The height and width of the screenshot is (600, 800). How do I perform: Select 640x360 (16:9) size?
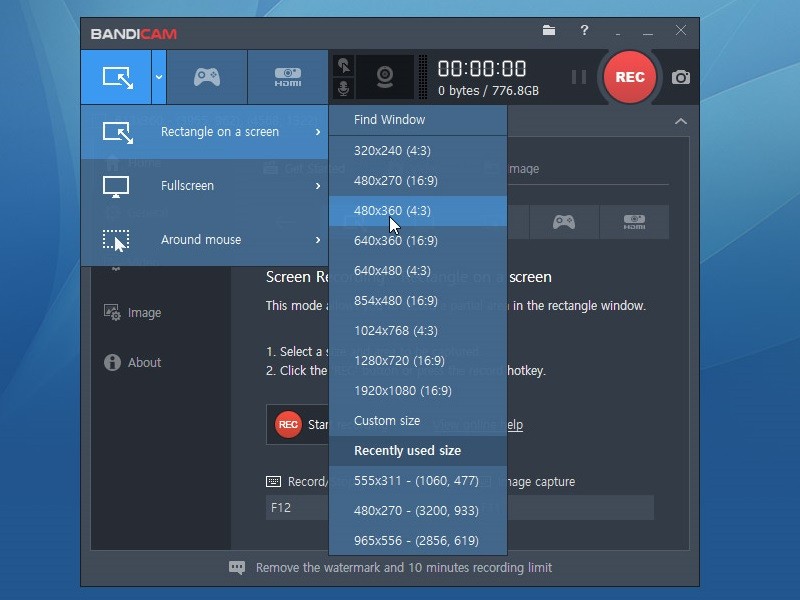pos(418,241)
